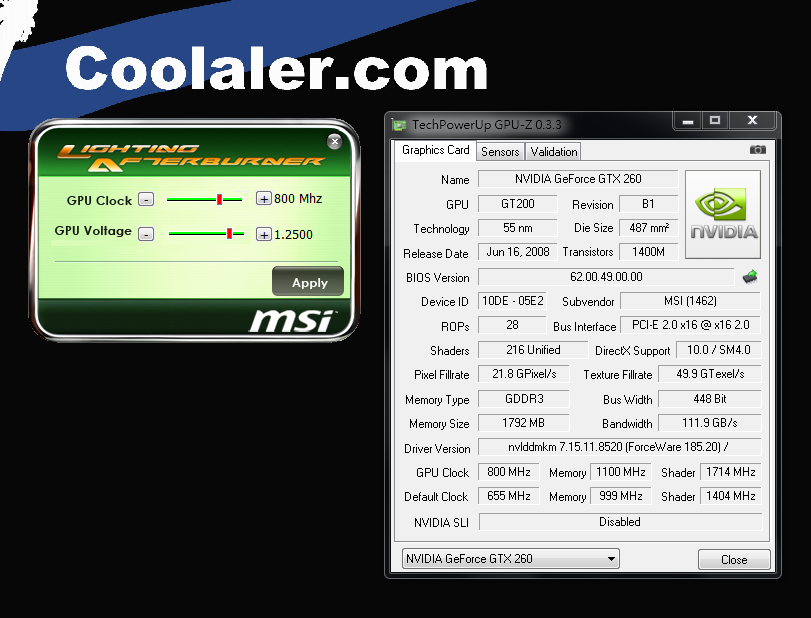Screen dimensions: 811x618
Task: Maximize the GPU-Z window
Action: [x=715, y=121]
